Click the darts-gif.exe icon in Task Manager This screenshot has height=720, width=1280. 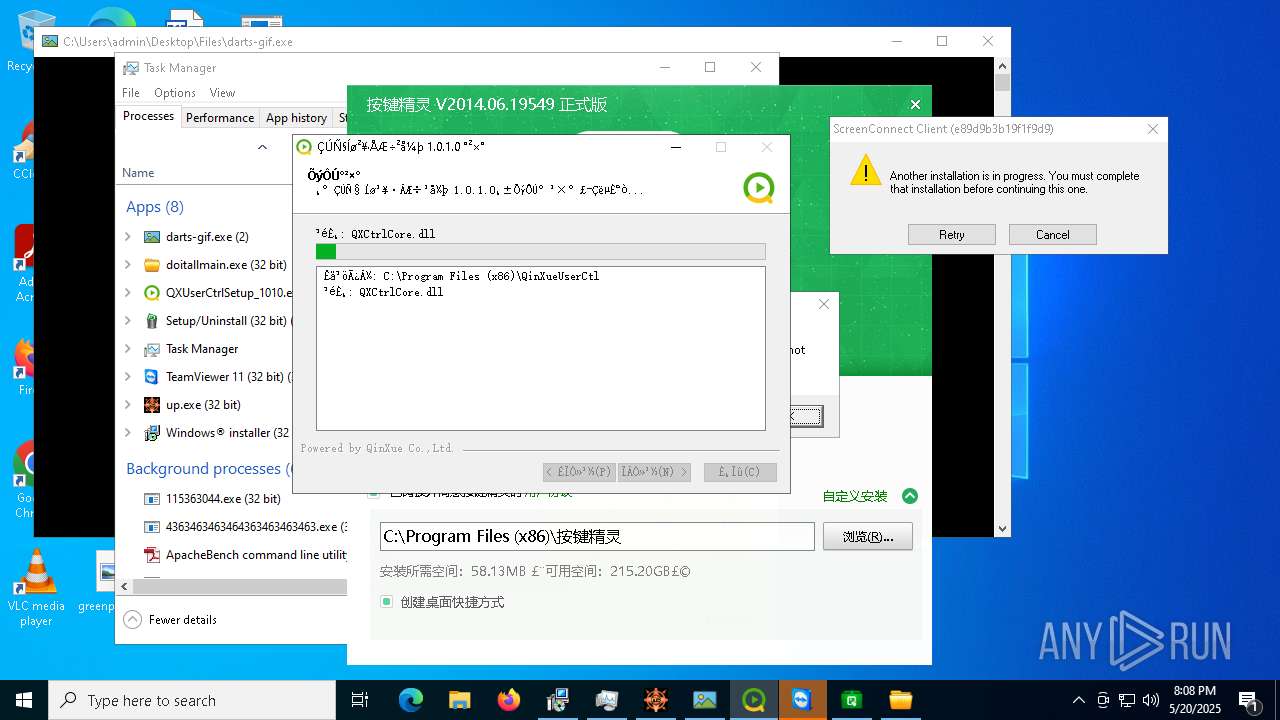[x=152, y=237]
